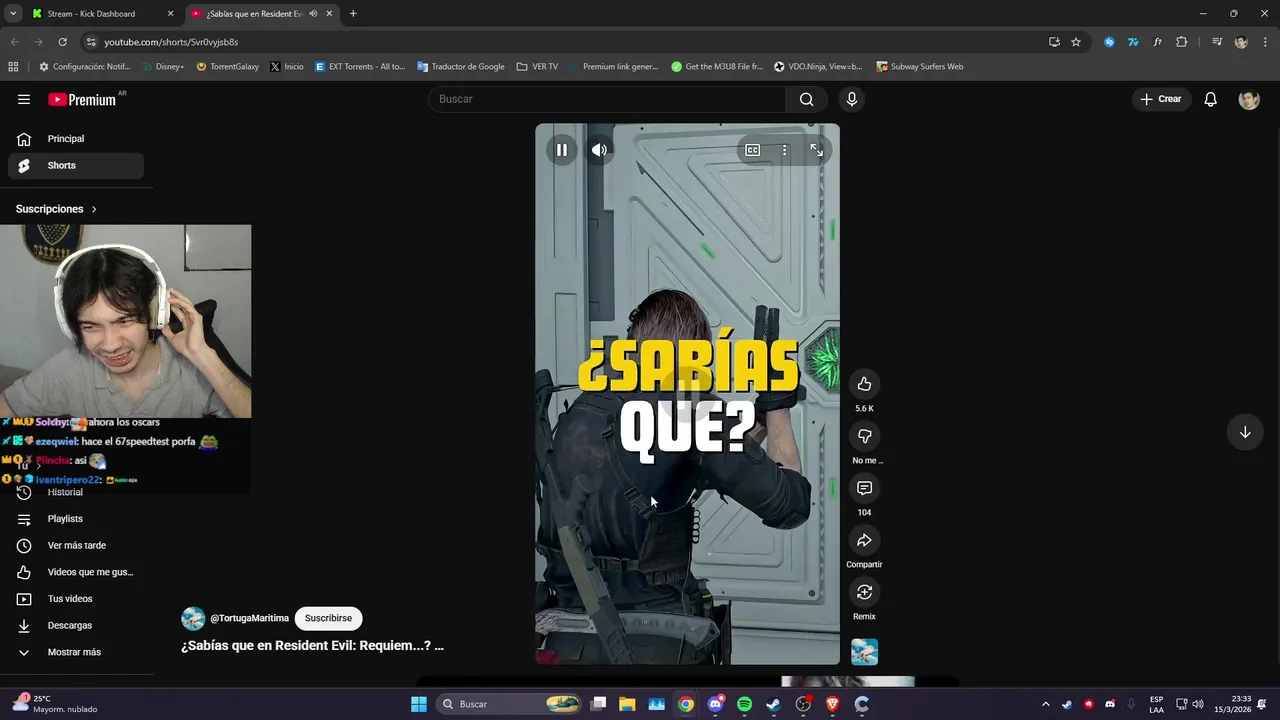Click the Remix icon

864,592
